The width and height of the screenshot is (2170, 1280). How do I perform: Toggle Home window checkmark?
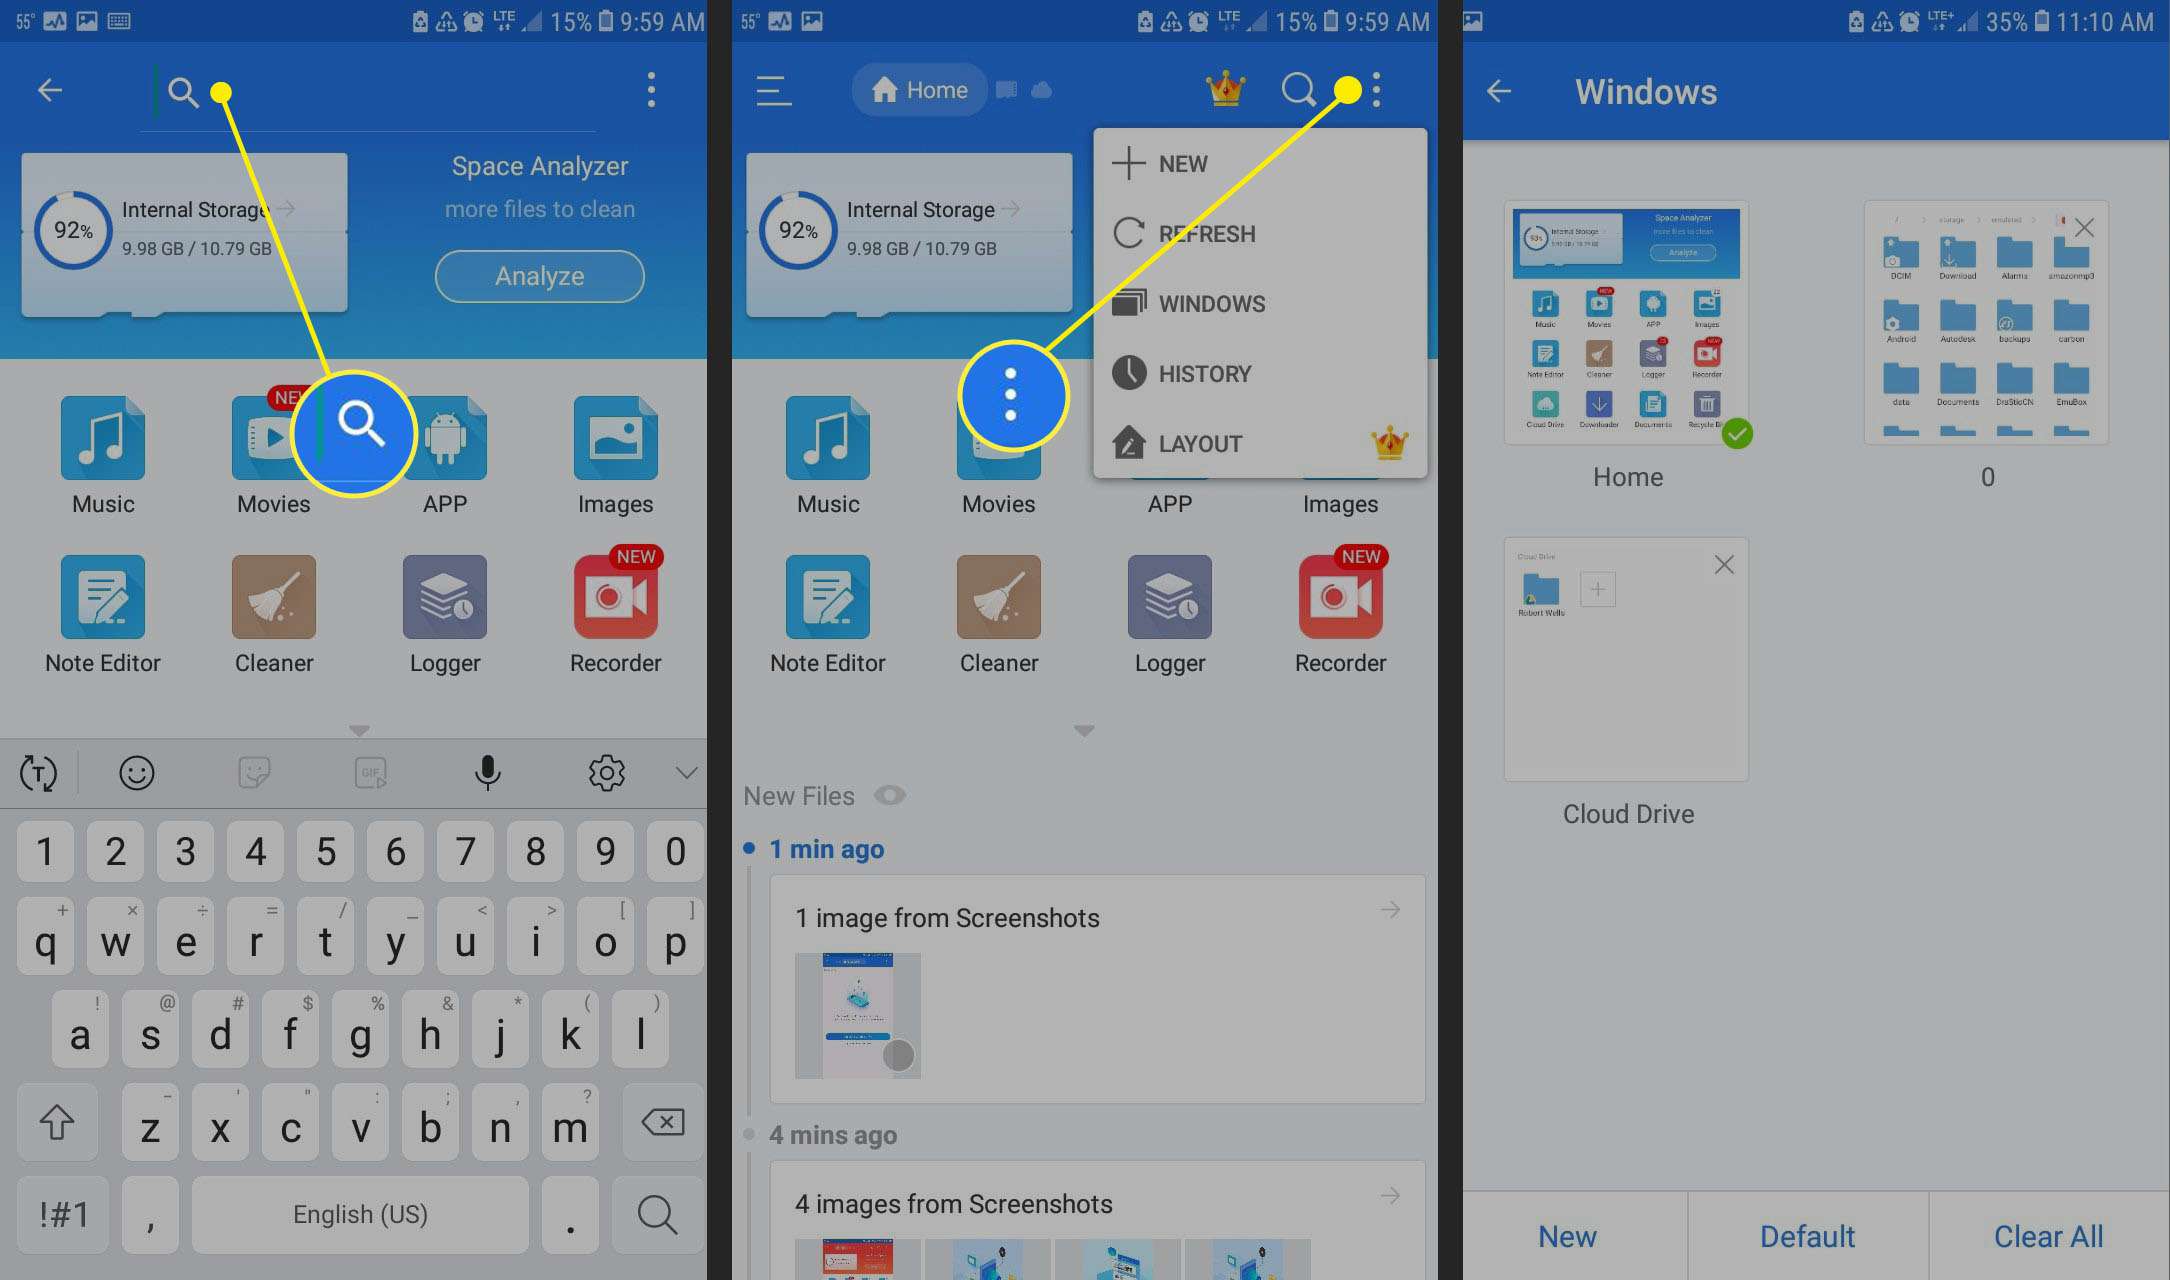(x=1733, y=433)
